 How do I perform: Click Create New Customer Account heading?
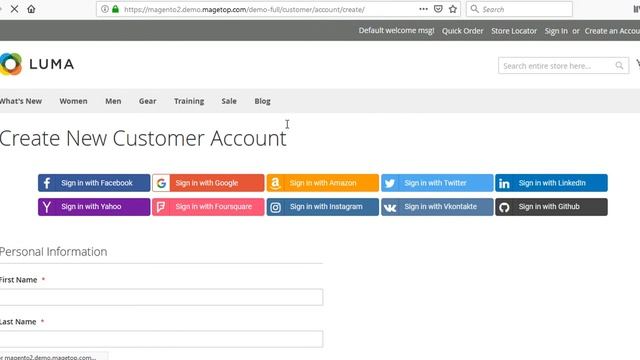point(143,138)
